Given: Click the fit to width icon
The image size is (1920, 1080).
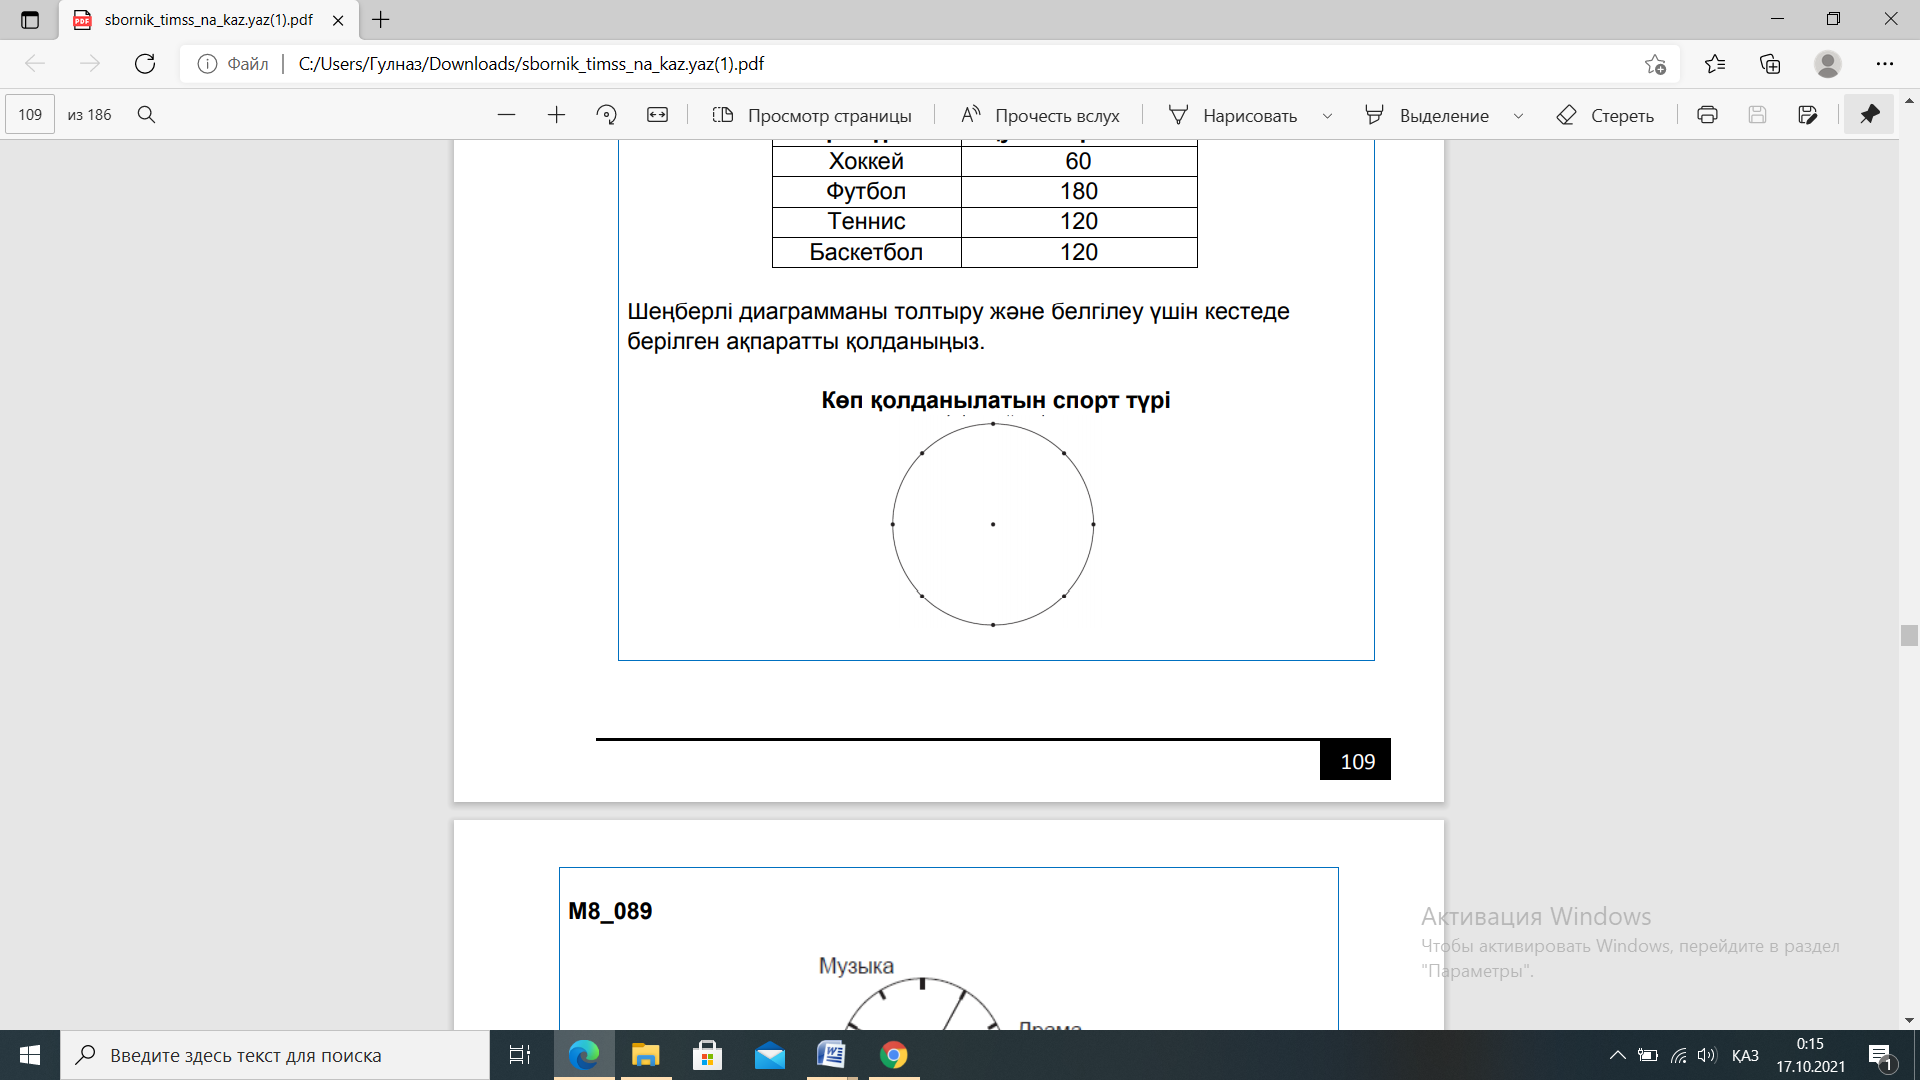Looking at the screenshot, I should tap(657, 115).
